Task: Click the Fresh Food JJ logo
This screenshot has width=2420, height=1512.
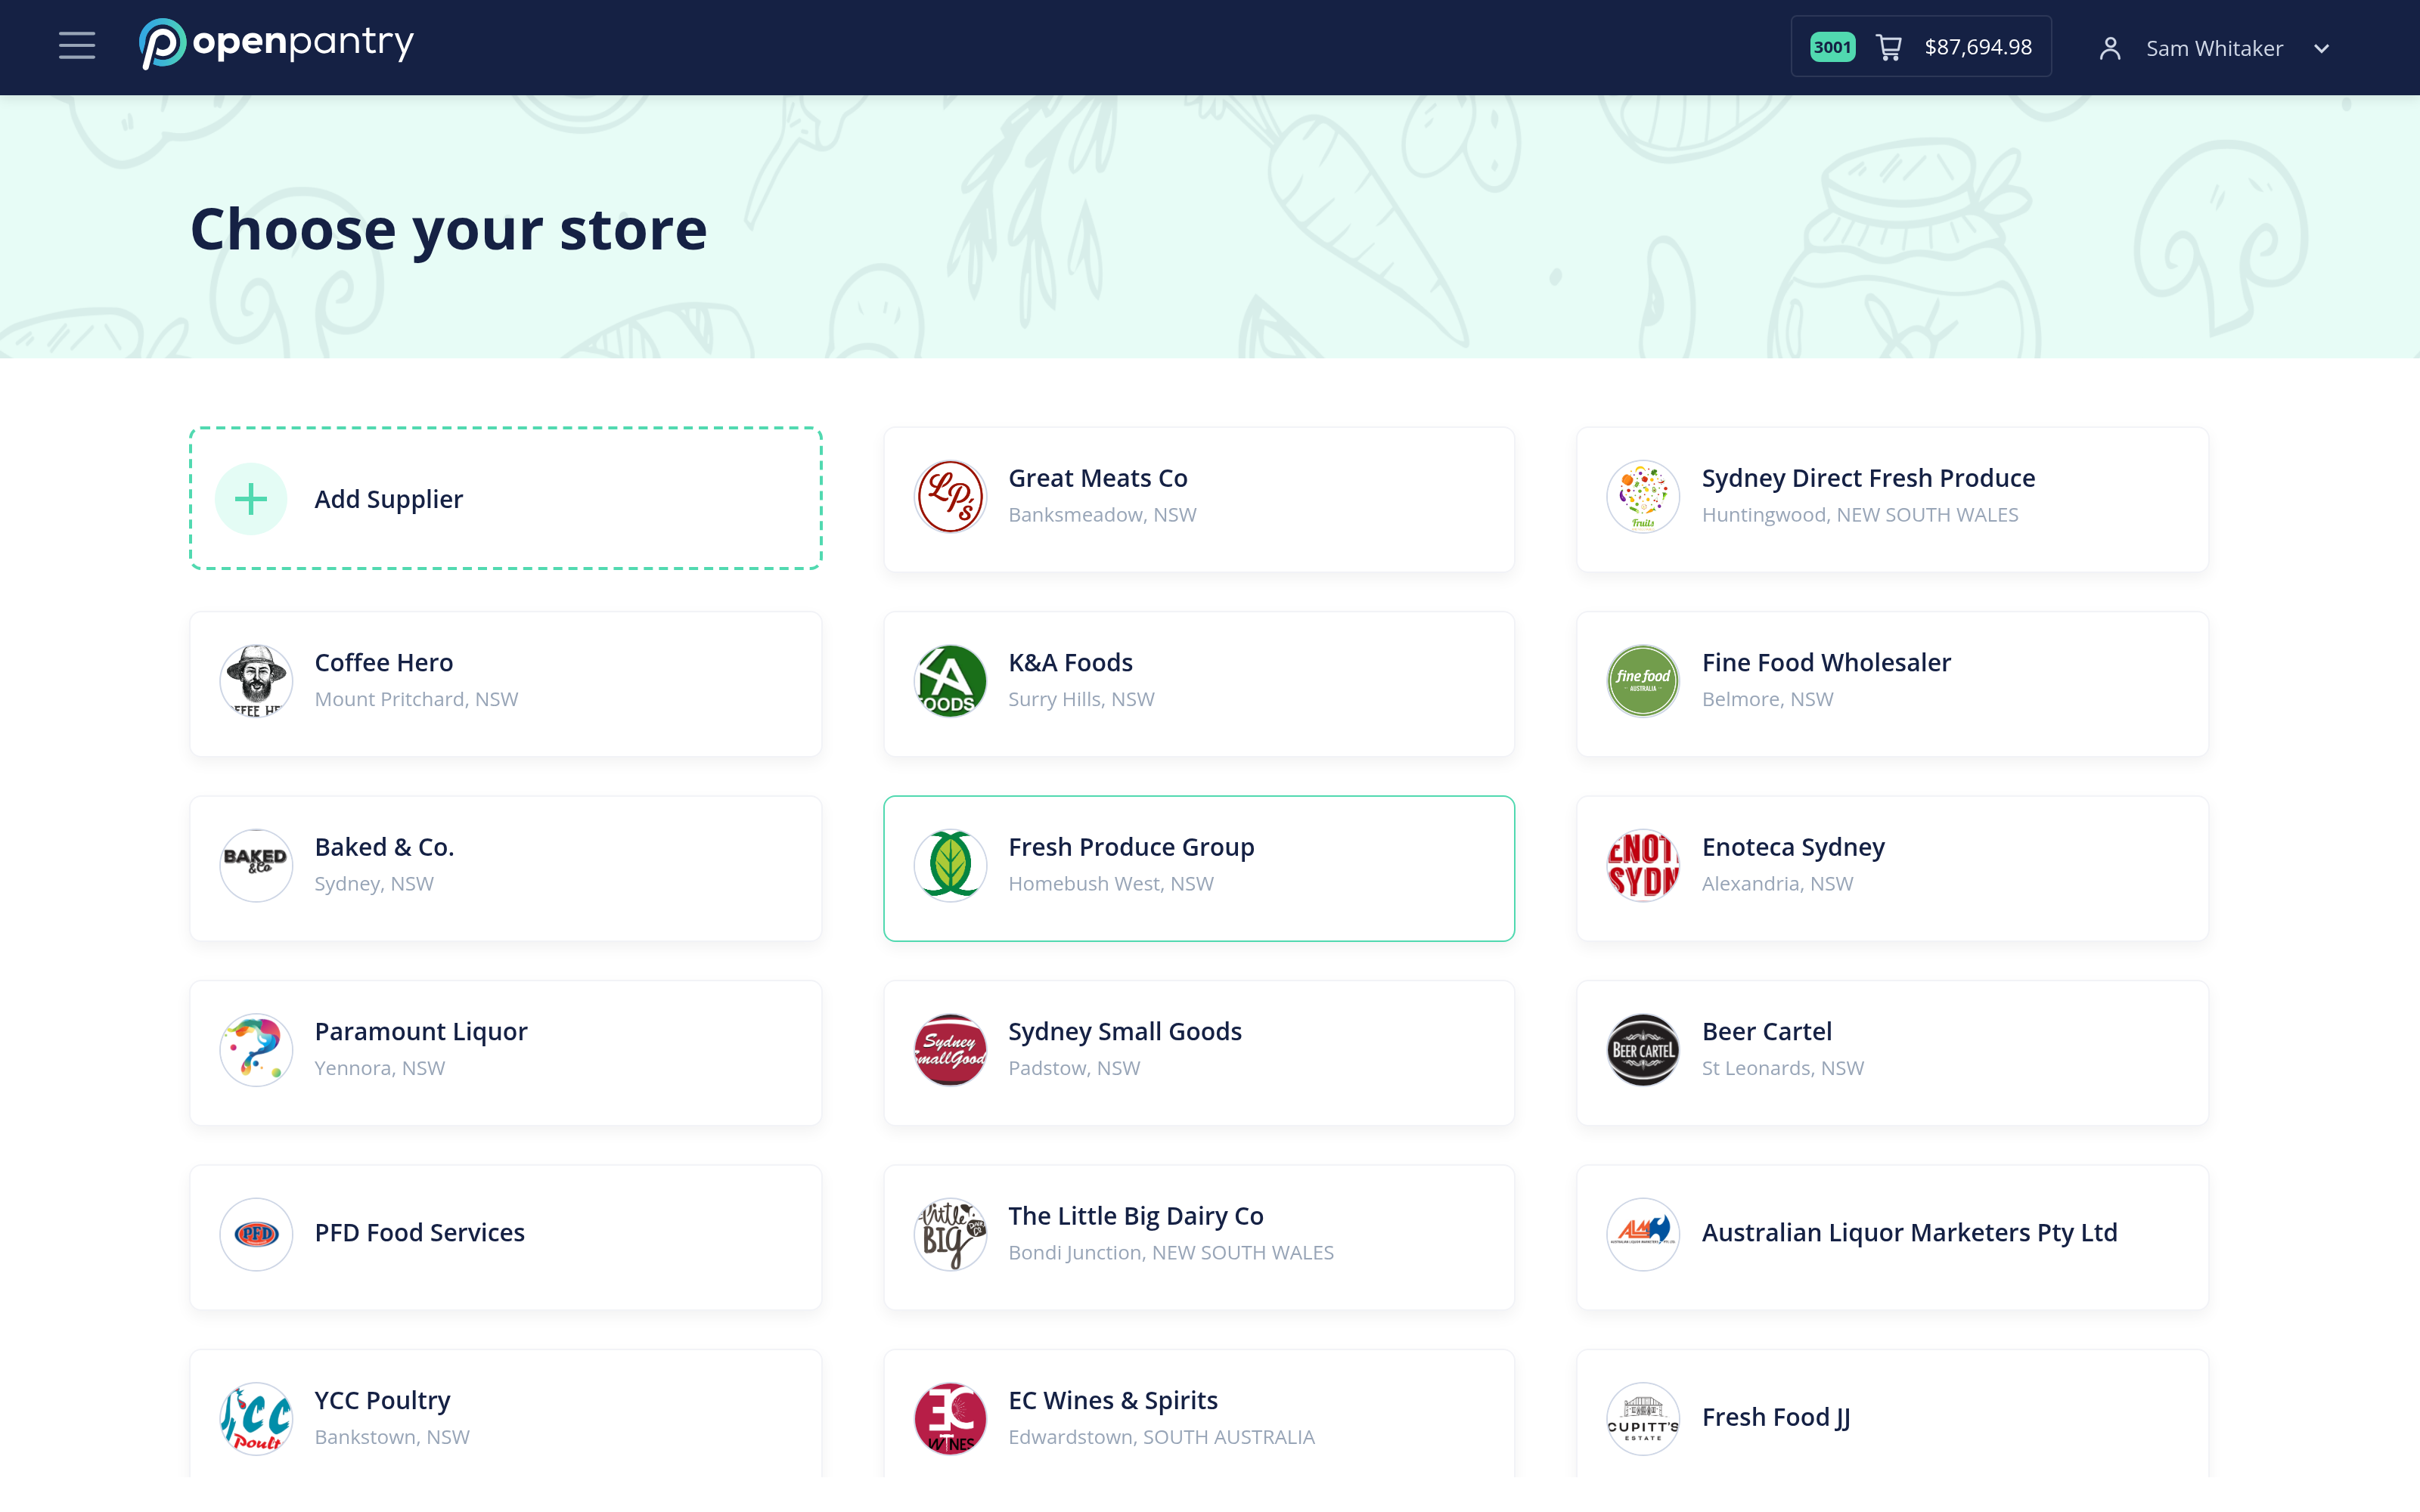Action: pyautogui.click(x=1643, y=1418)
